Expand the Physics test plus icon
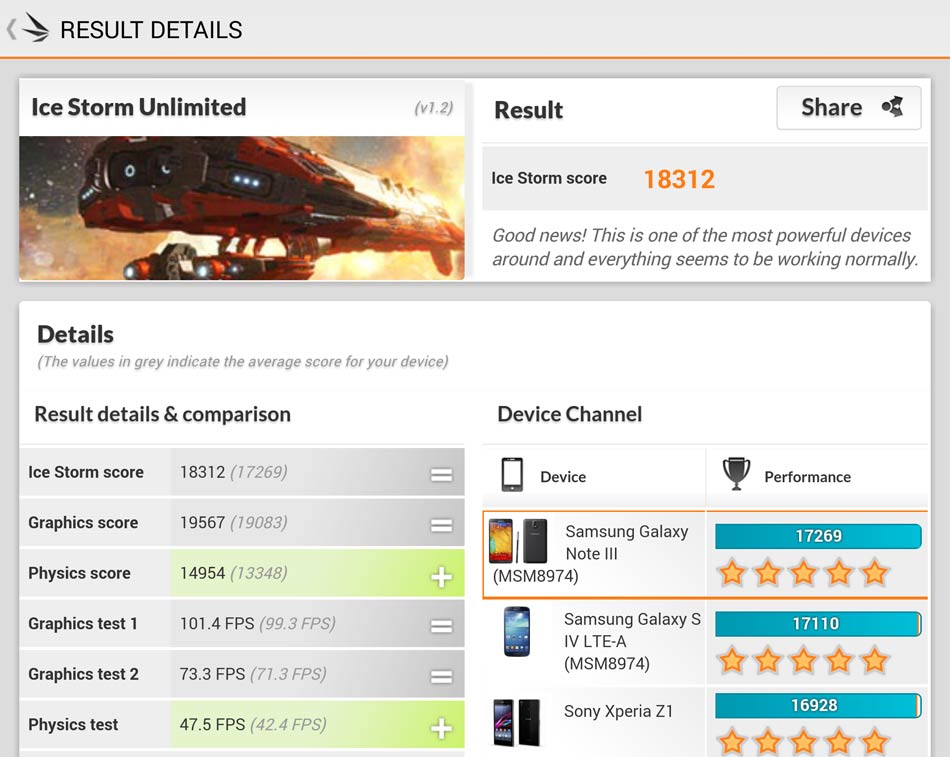This screenshot has height=757, width=950. click(x=442, y=728)
